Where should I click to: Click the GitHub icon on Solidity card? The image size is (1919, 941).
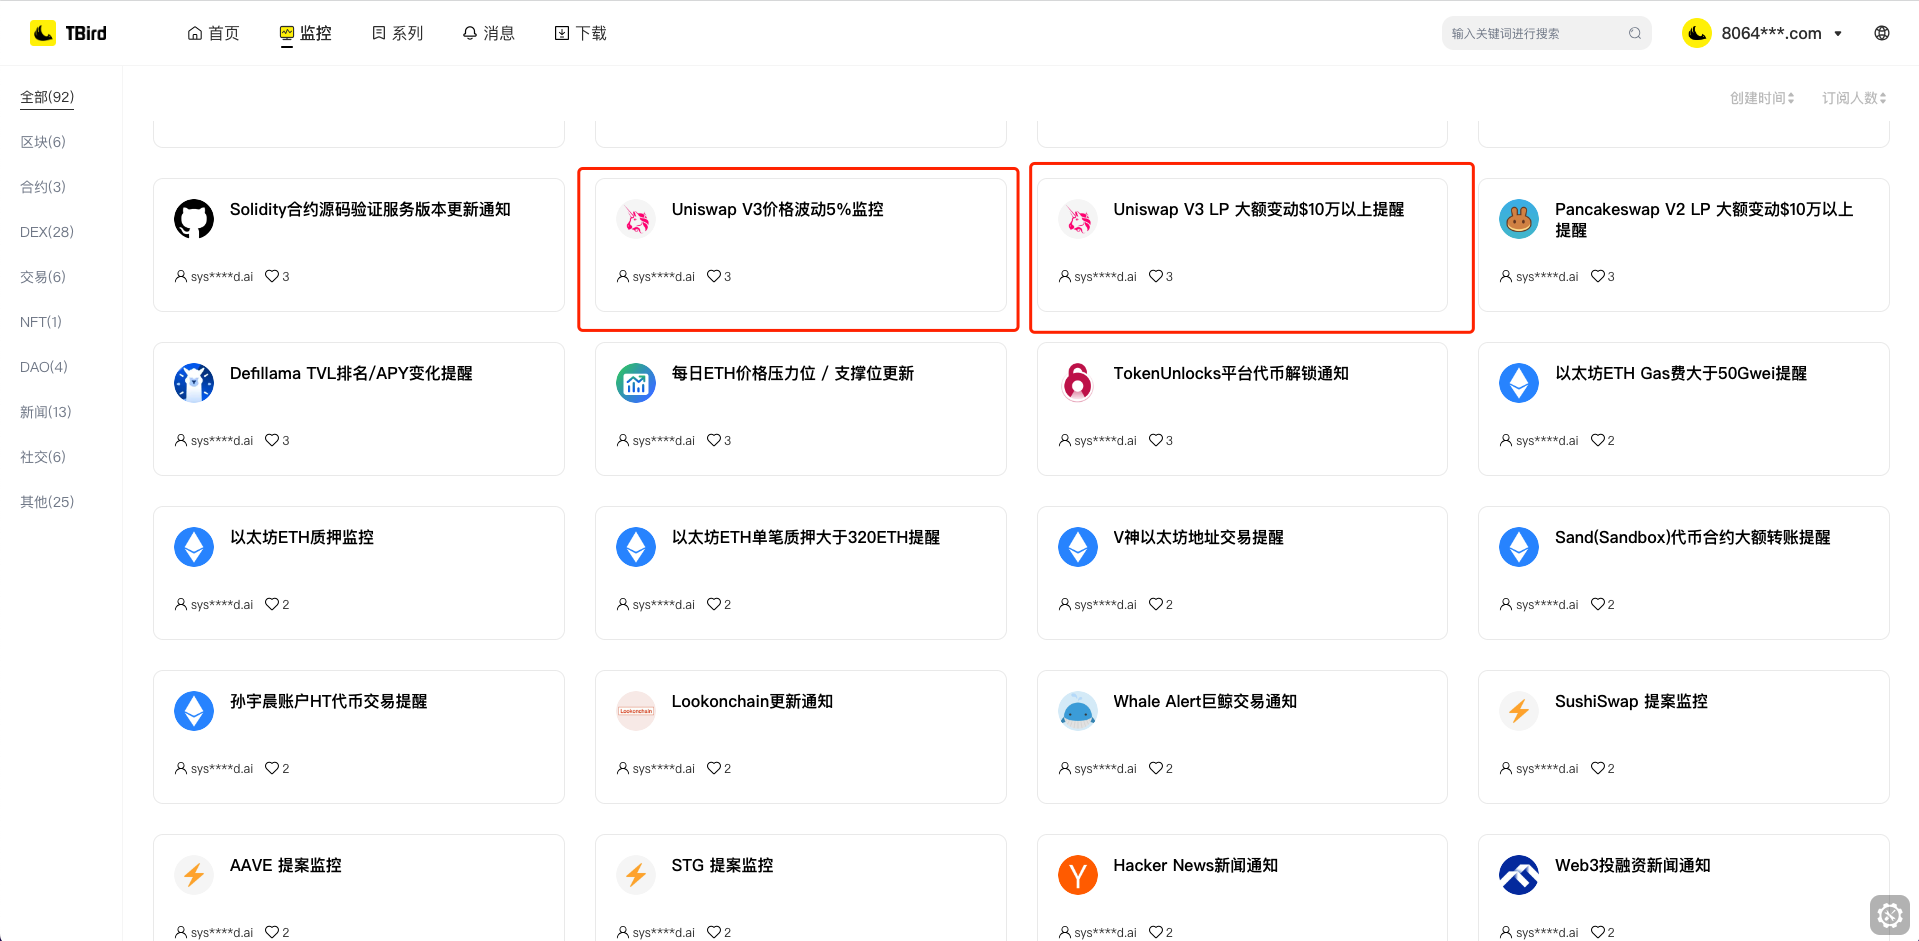(x=194, y=219)
